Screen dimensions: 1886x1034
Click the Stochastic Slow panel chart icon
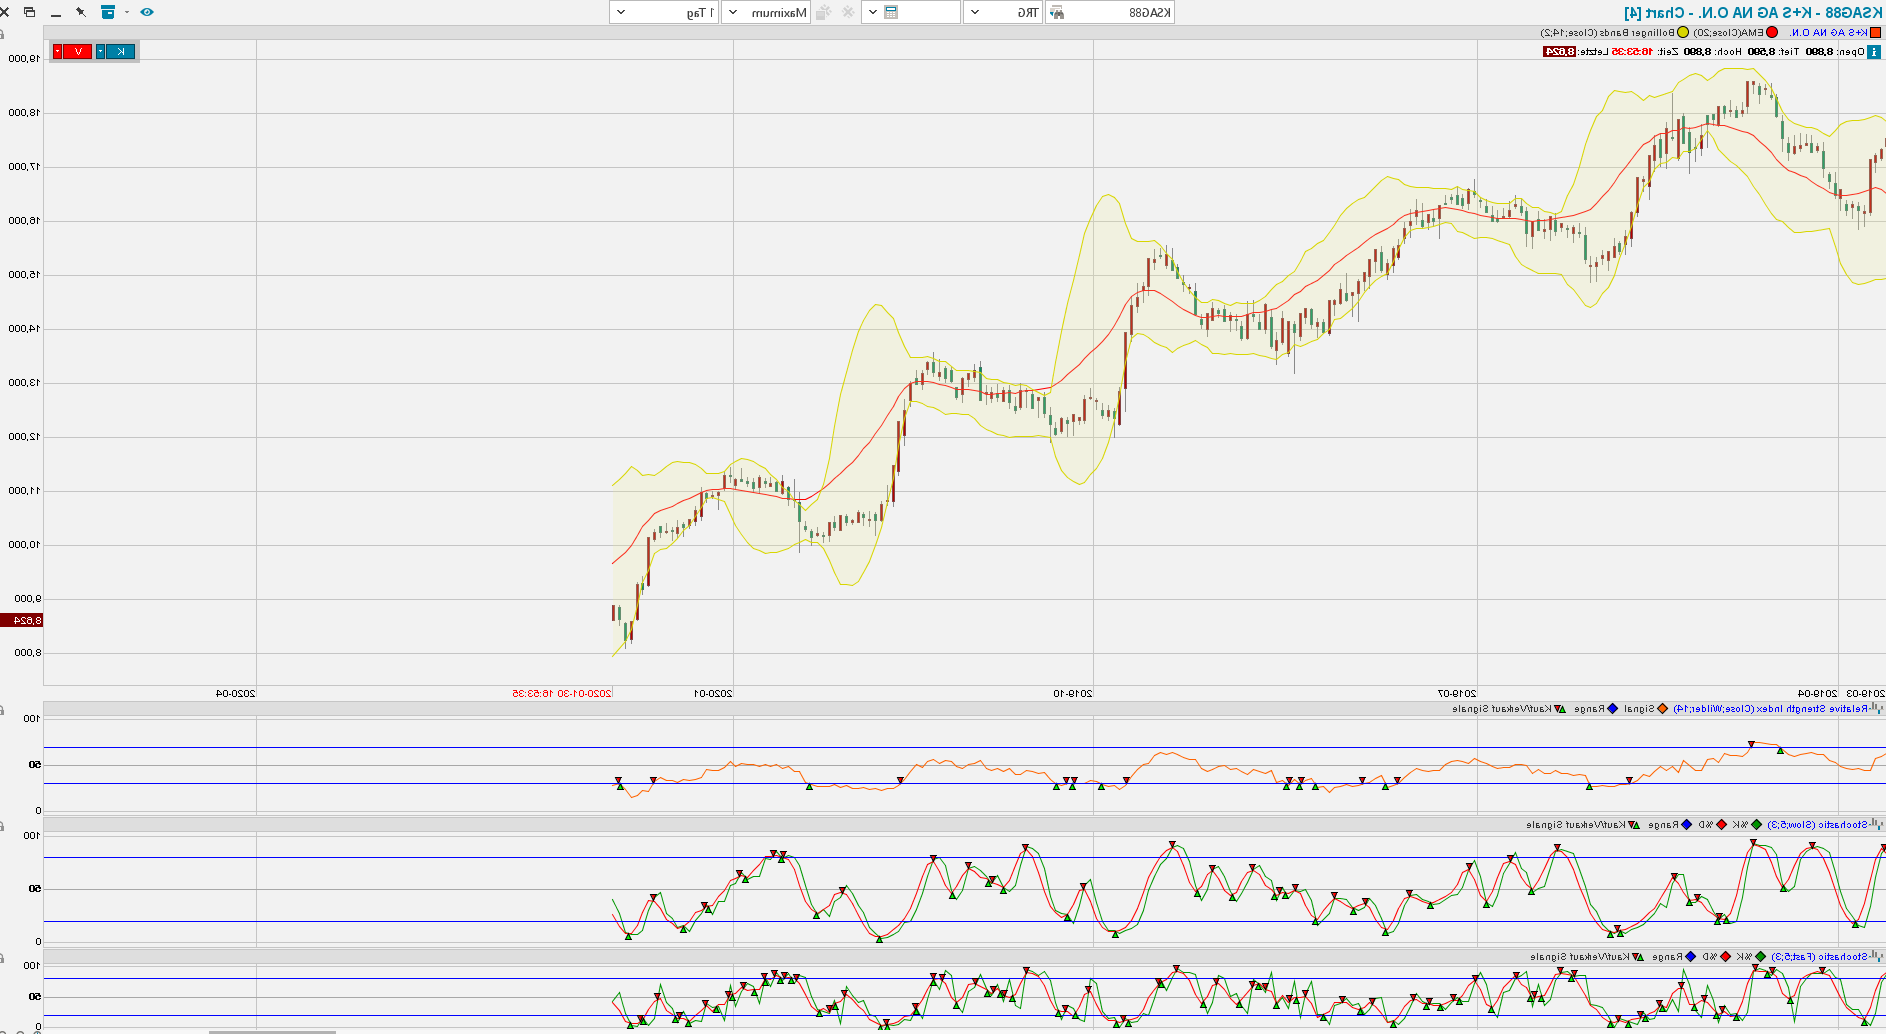(x=1877, y=825)
